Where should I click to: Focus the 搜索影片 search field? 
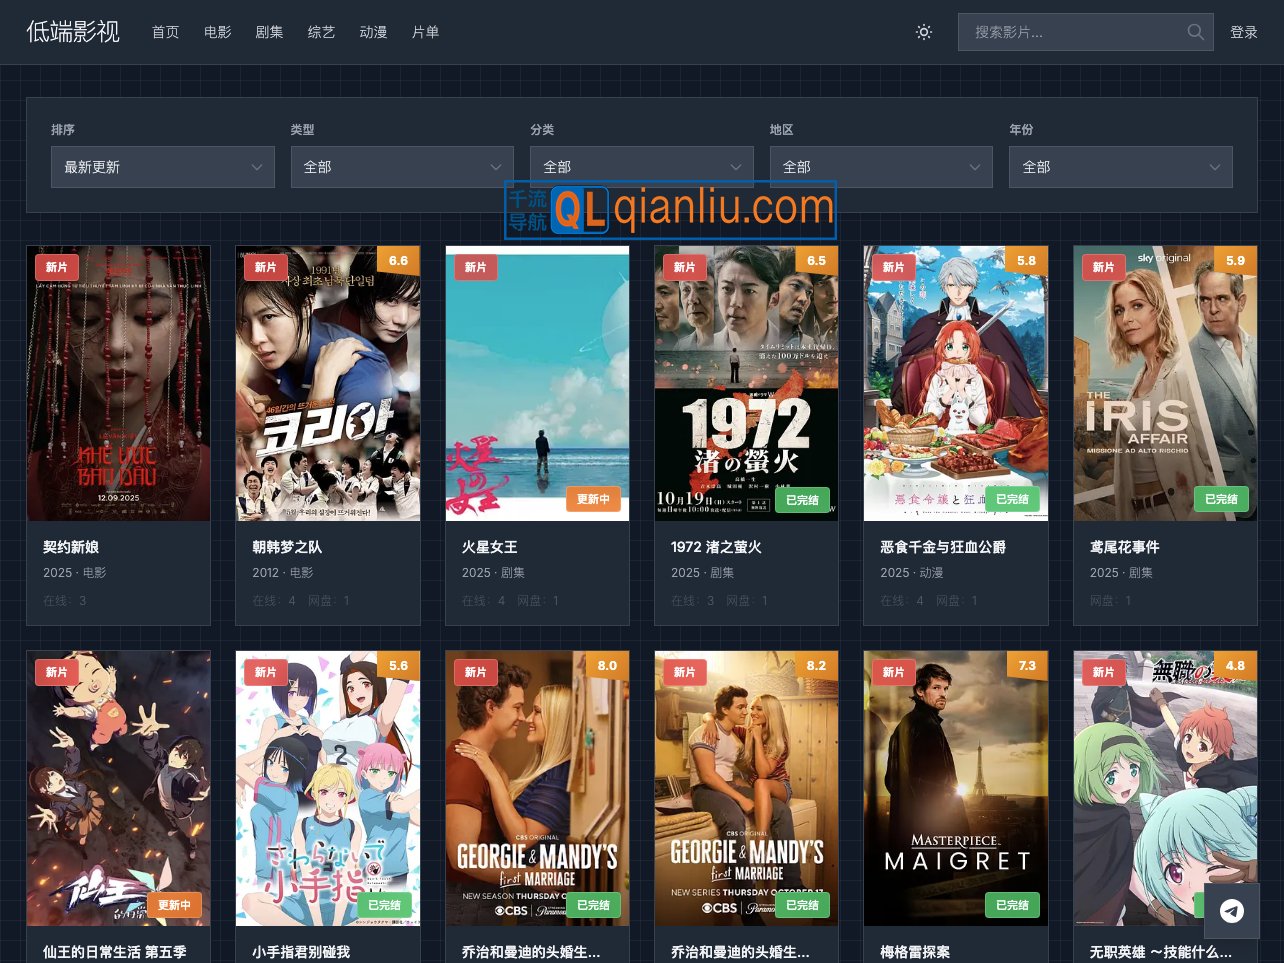[1070, 32]
